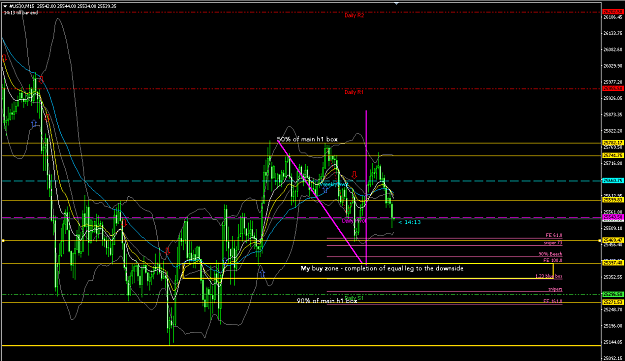Select the 'Daily R2' pivot label

coord(354,15)
